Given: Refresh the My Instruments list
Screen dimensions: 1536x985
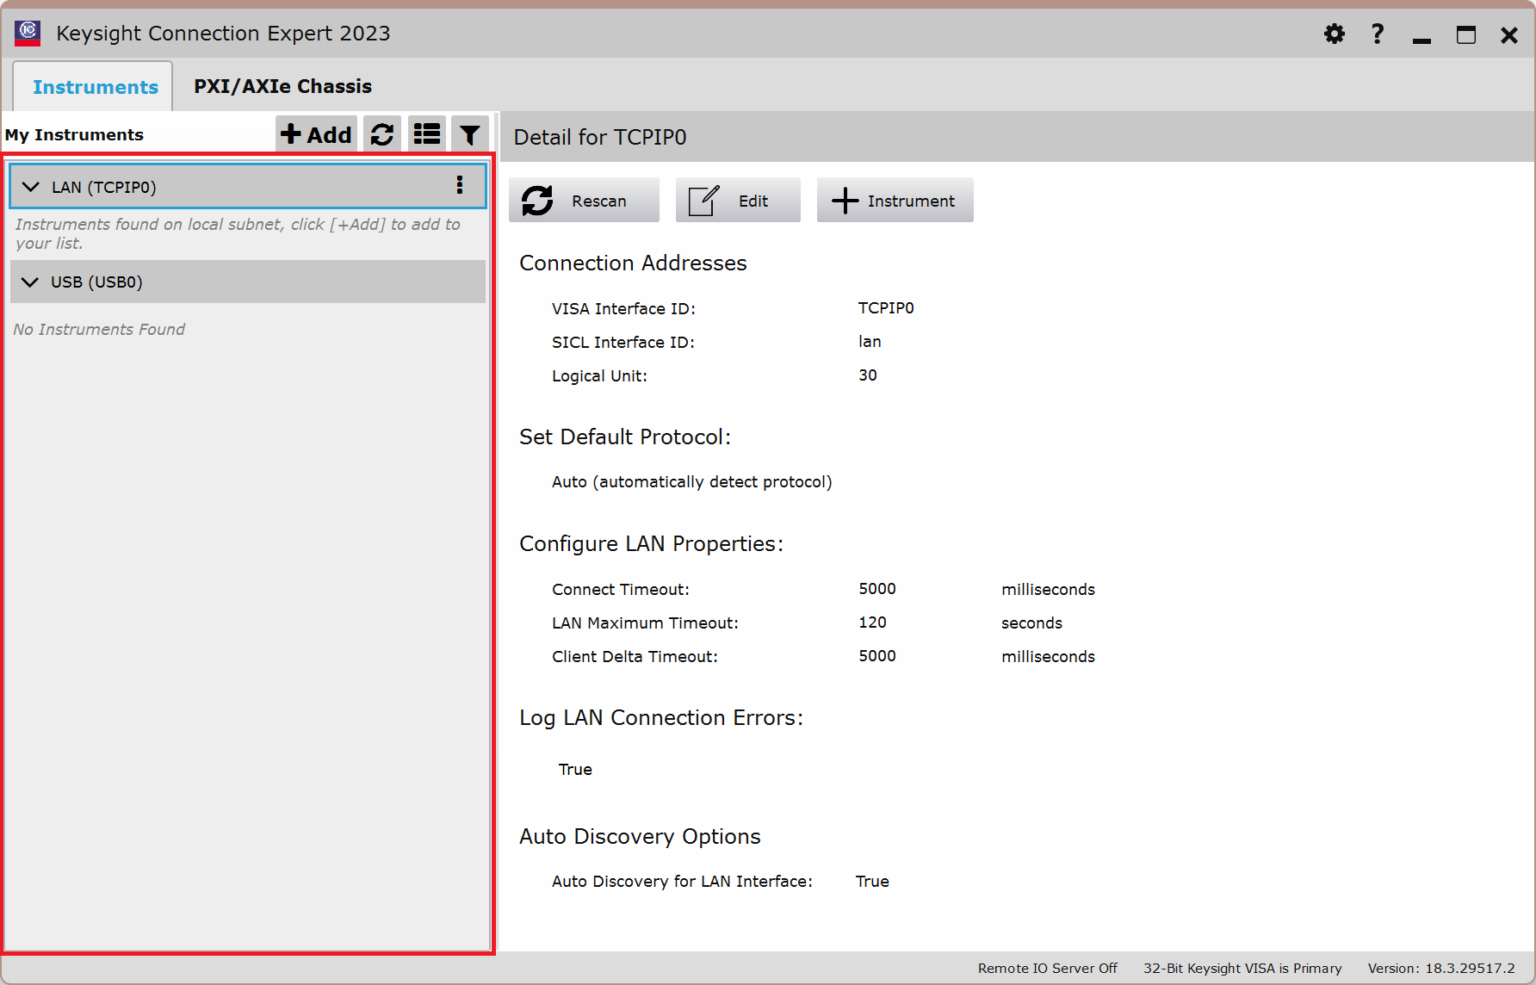Looking at the screenshot, I should pos(382,134).
